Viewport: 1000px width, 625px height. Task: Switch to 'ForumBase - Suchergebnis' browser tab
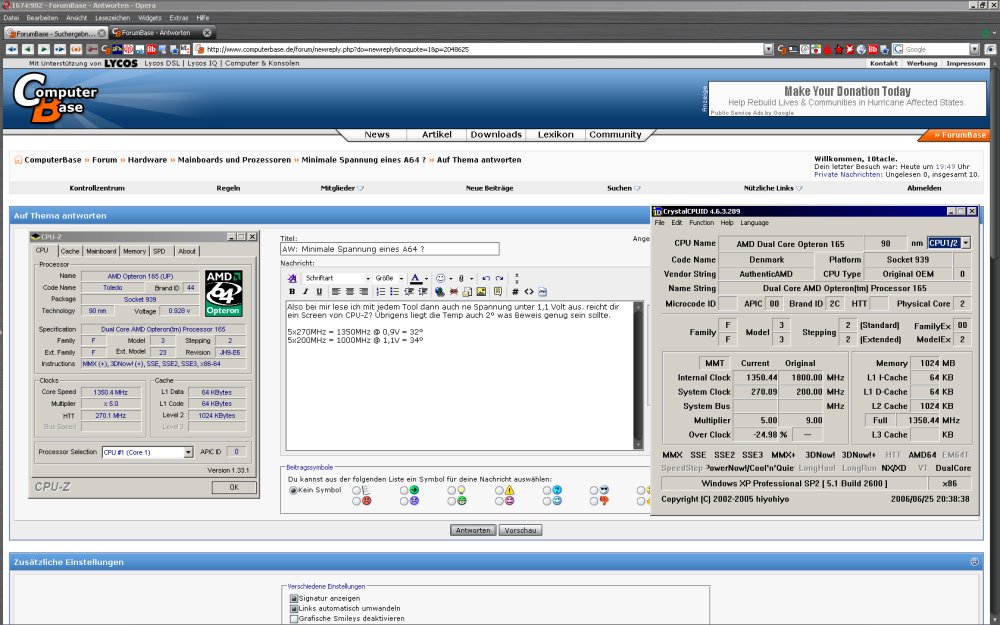click(55, 33)
